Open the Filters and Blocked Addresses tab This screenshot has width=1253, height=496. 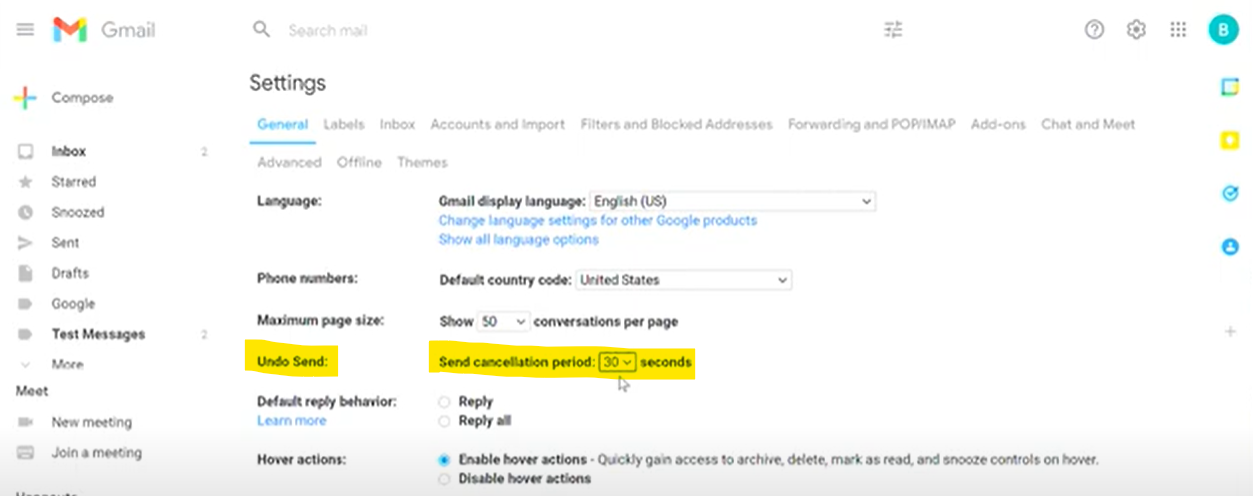point(676,125)
